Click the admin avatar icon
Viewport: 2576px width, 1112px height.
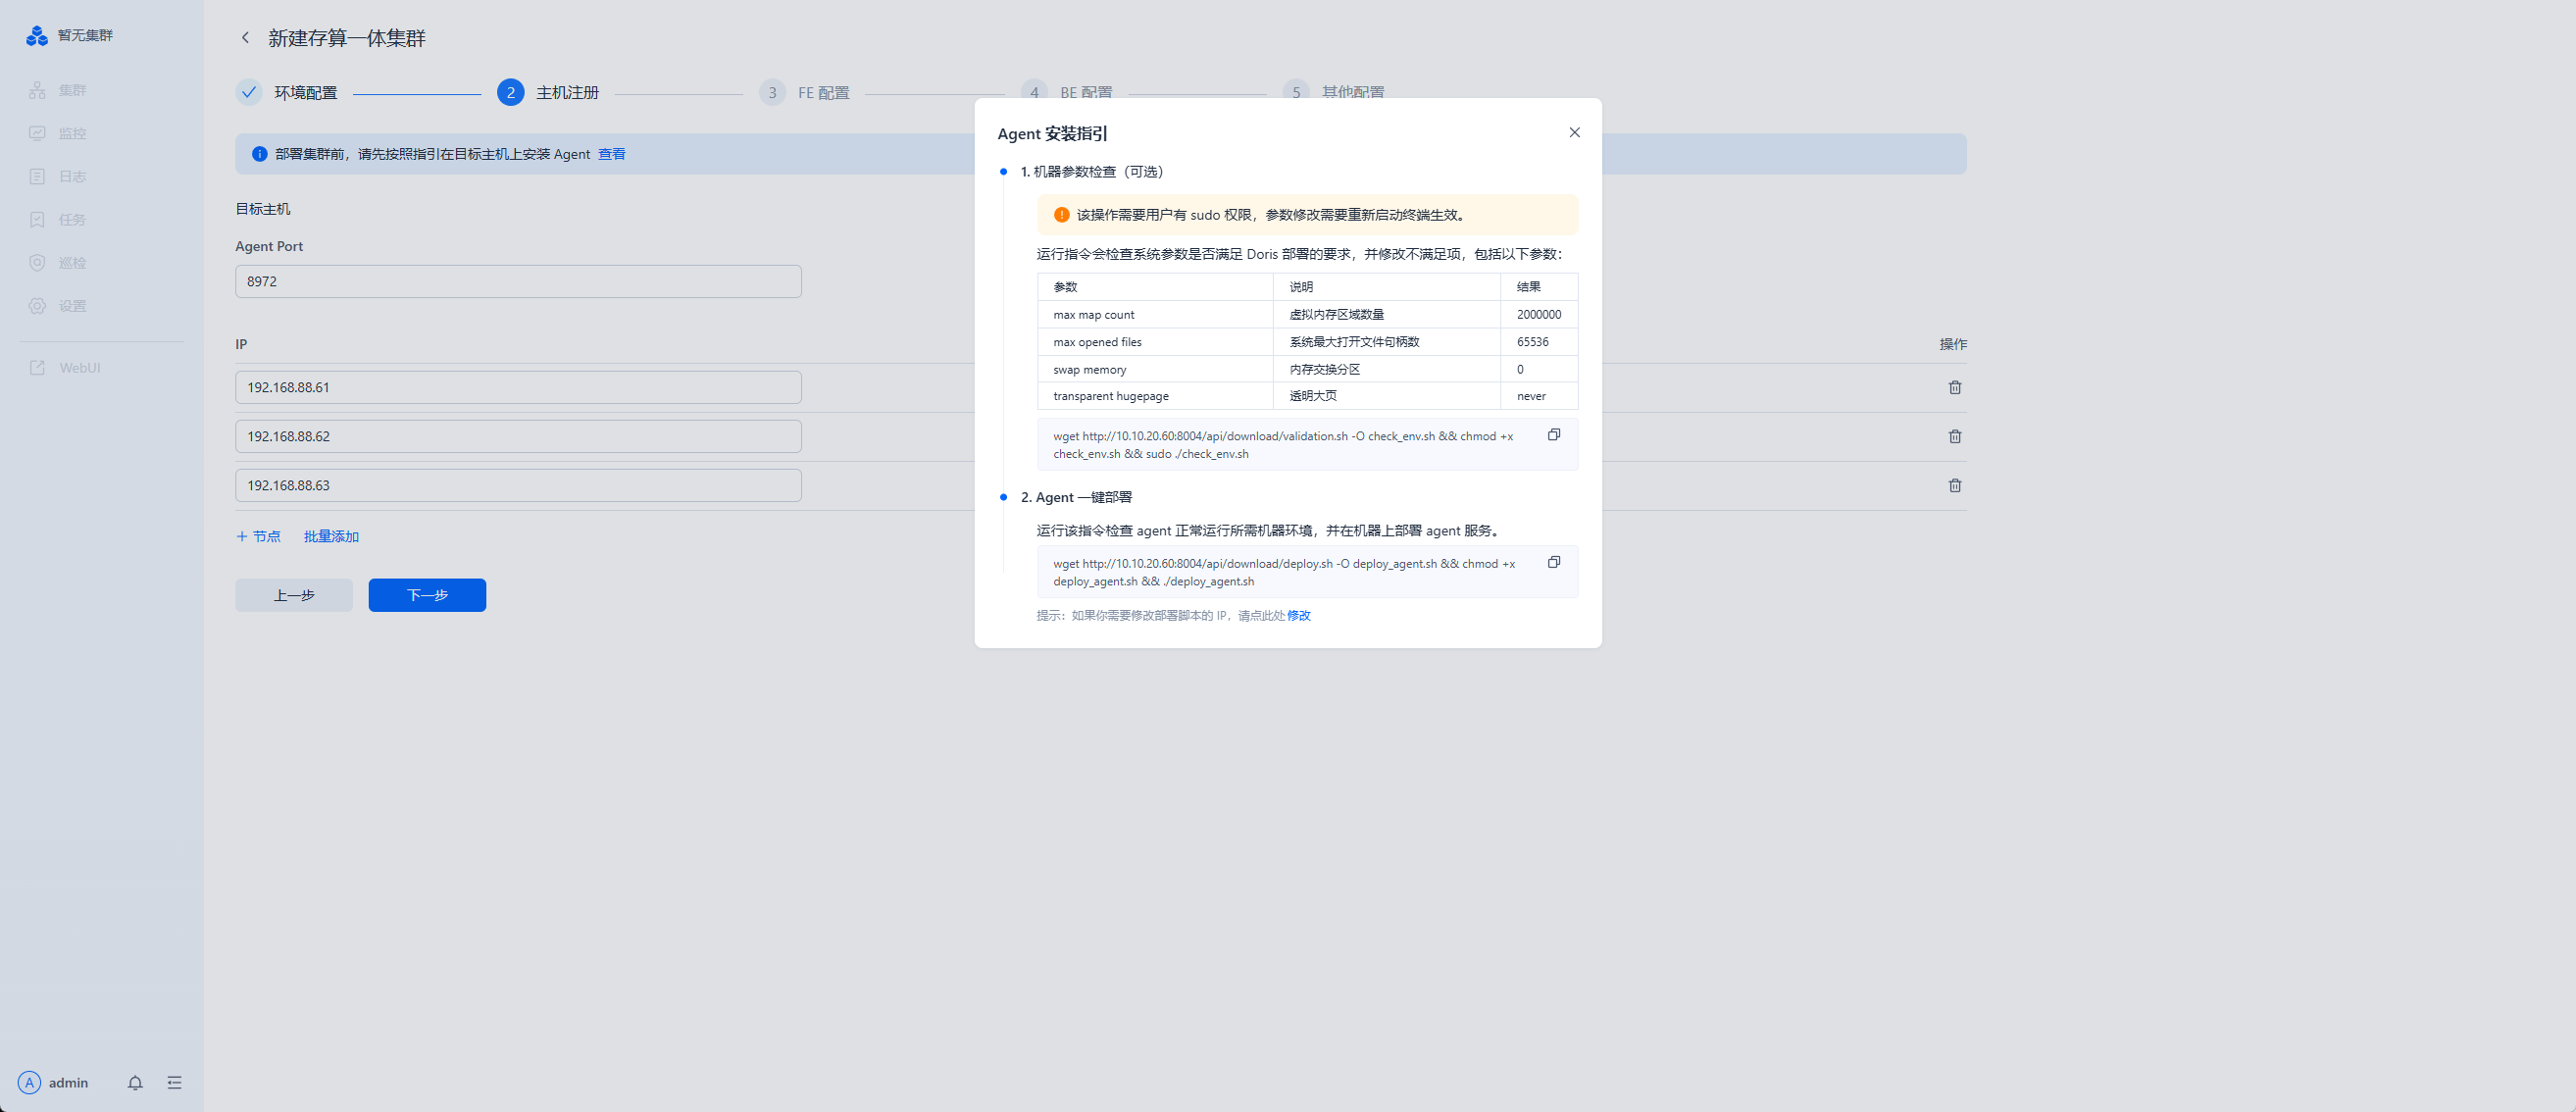pos(29,1082)
